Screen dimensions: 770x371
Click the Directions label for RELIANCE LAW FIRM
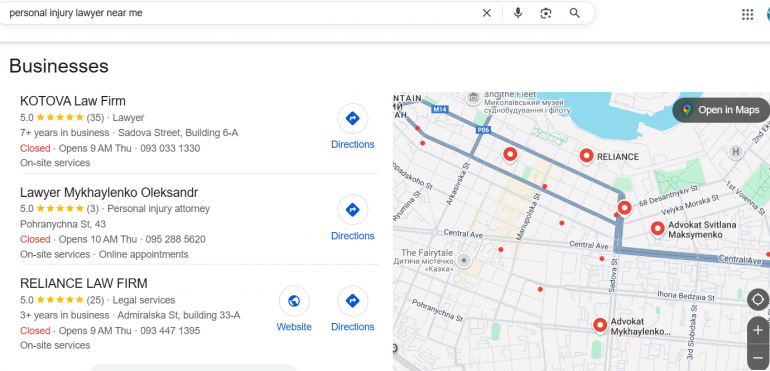[x=353, y=327]
